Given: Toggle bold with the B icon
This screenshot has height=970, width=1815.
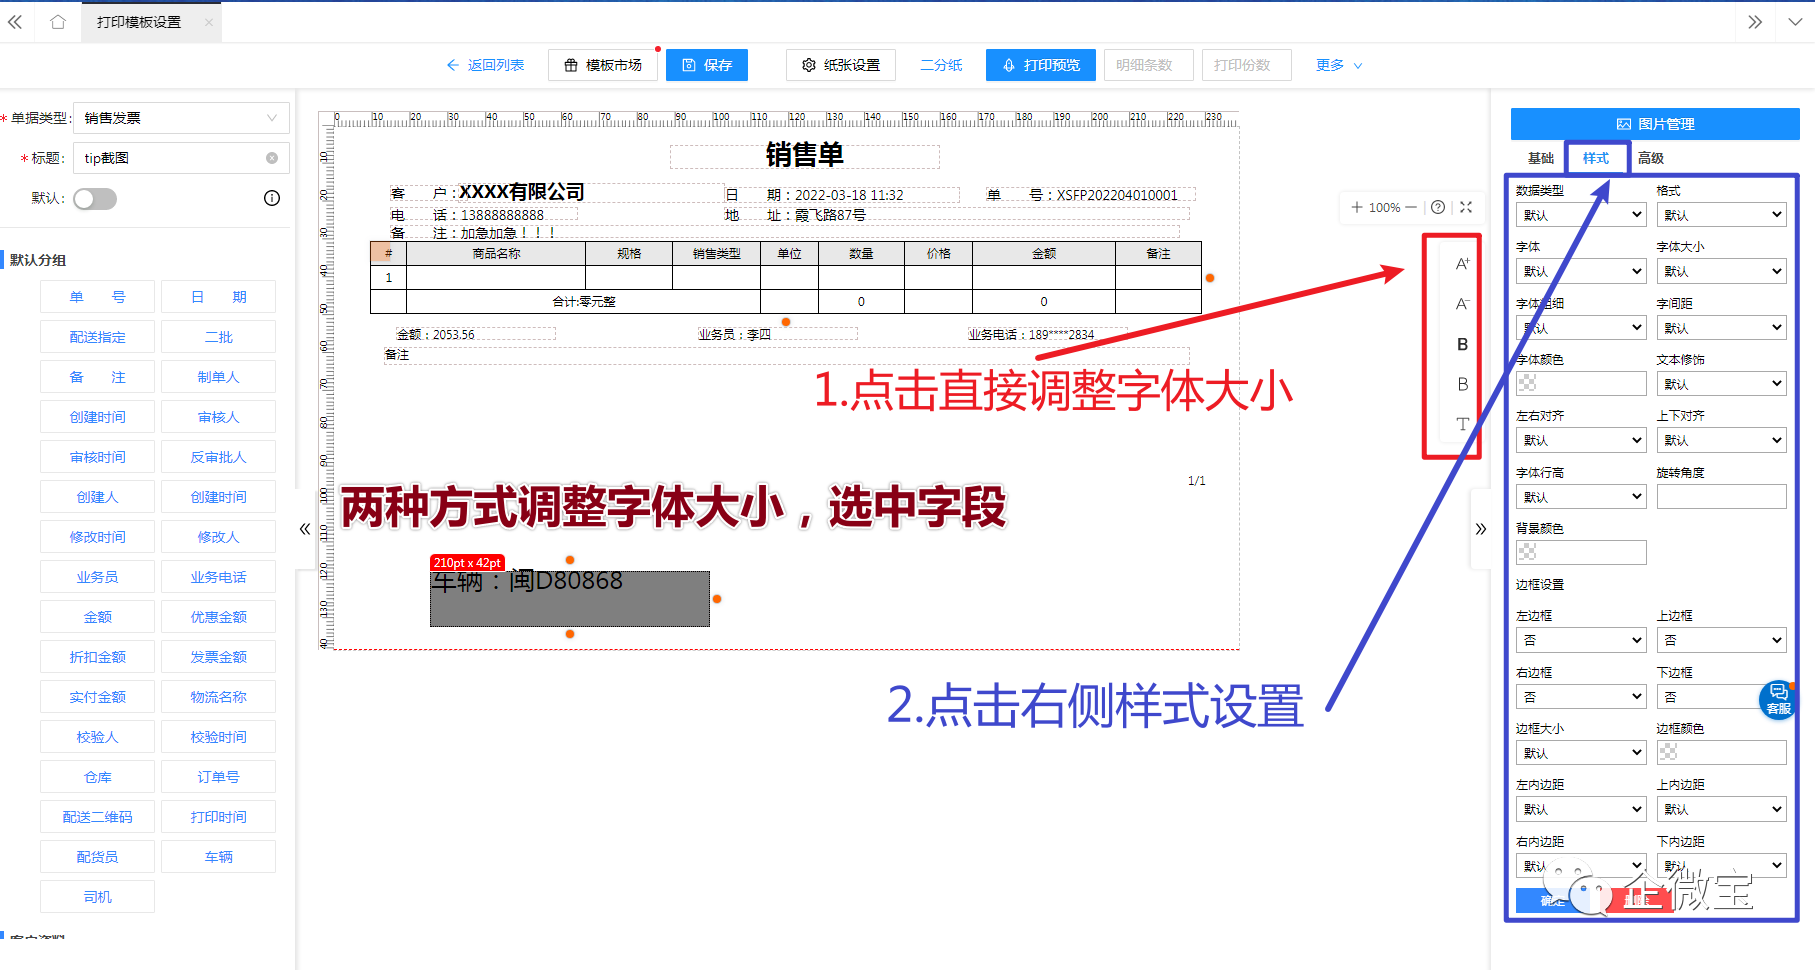Looking at the screenshot, I should [1462, 344].
